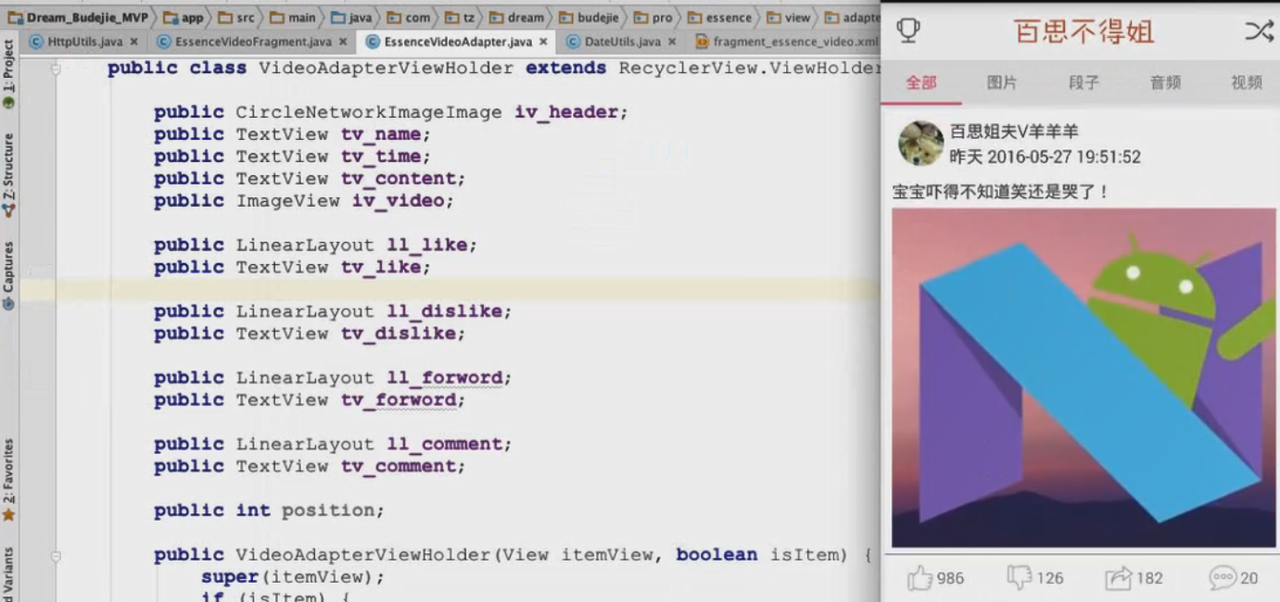Select the 段子 tab

[x=1084, y=83]
